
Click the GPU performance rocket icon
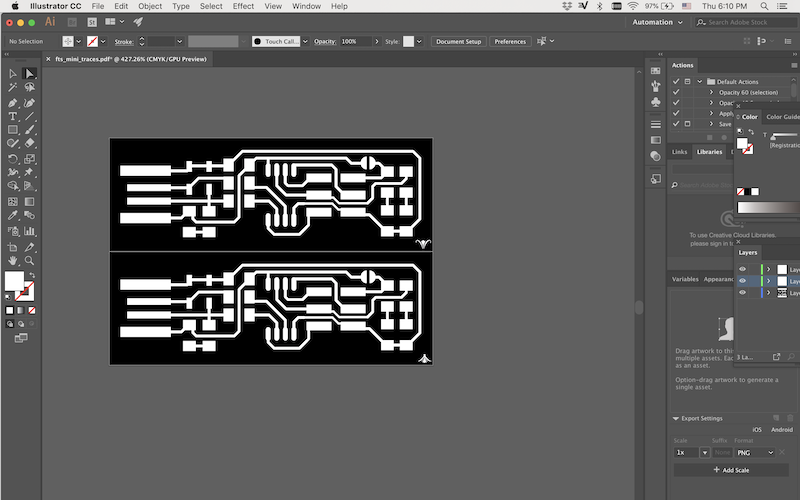[x=138, y=22]
